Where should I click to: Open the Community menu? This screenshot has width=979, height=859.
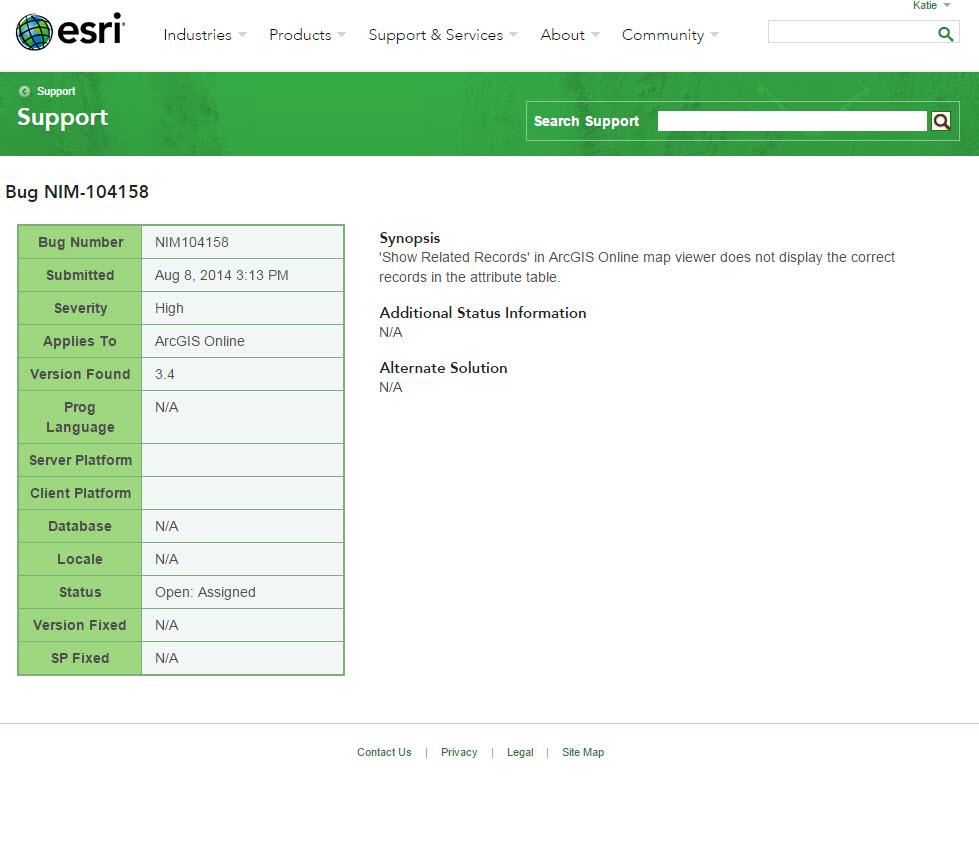click(662, 35)
